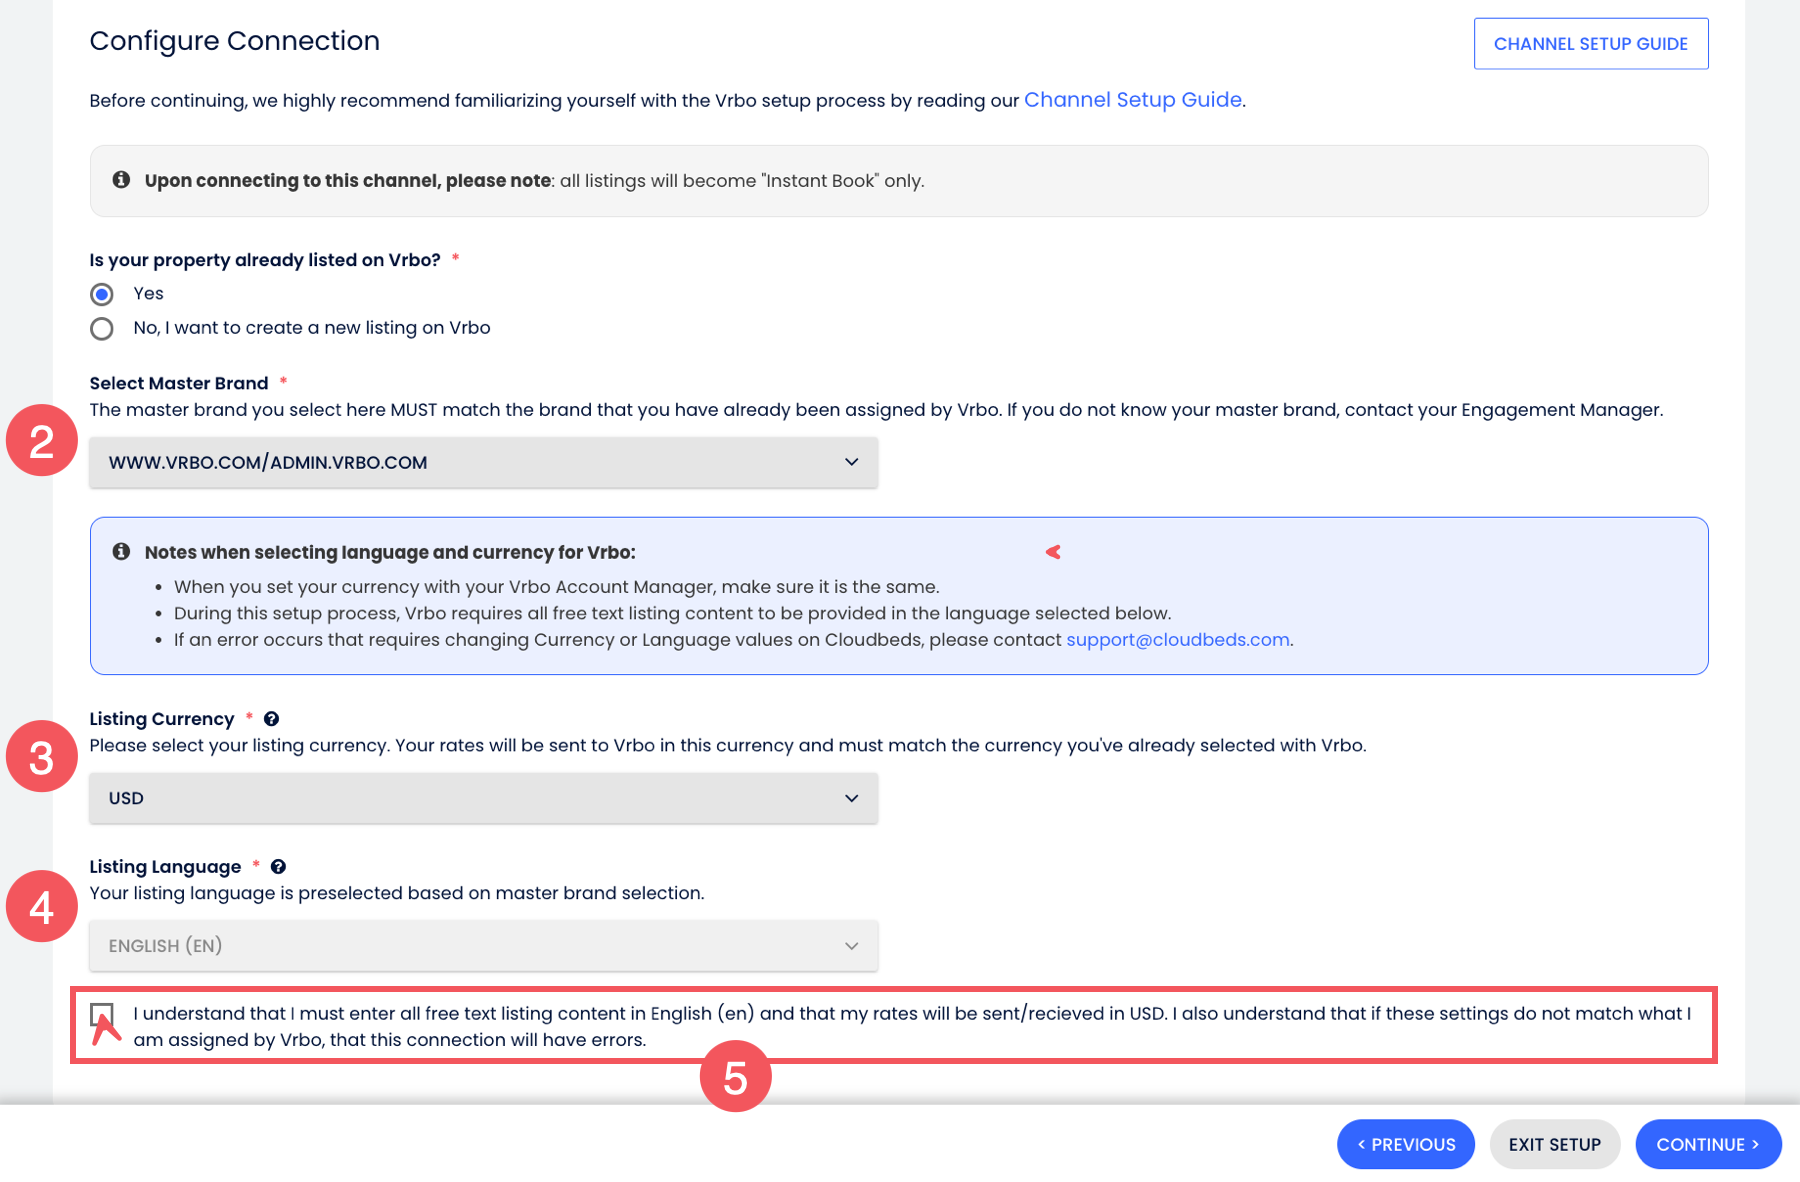Open the Listing Language English dropdown
Screen dimensions: 1800x1182
(x=483, y=946)
